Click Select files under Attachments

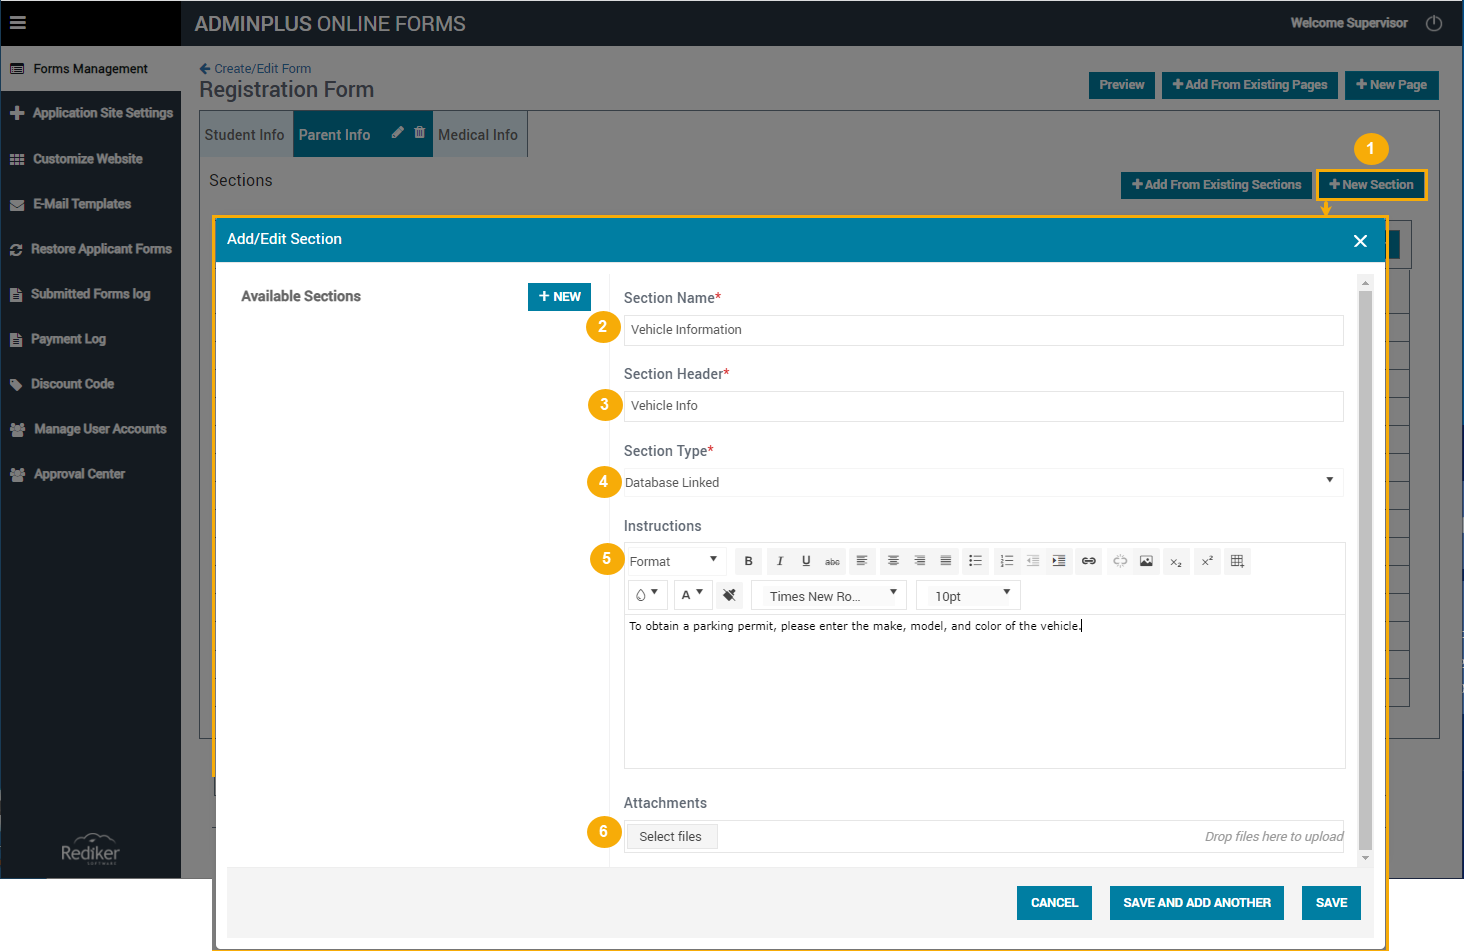coord(671,836)
